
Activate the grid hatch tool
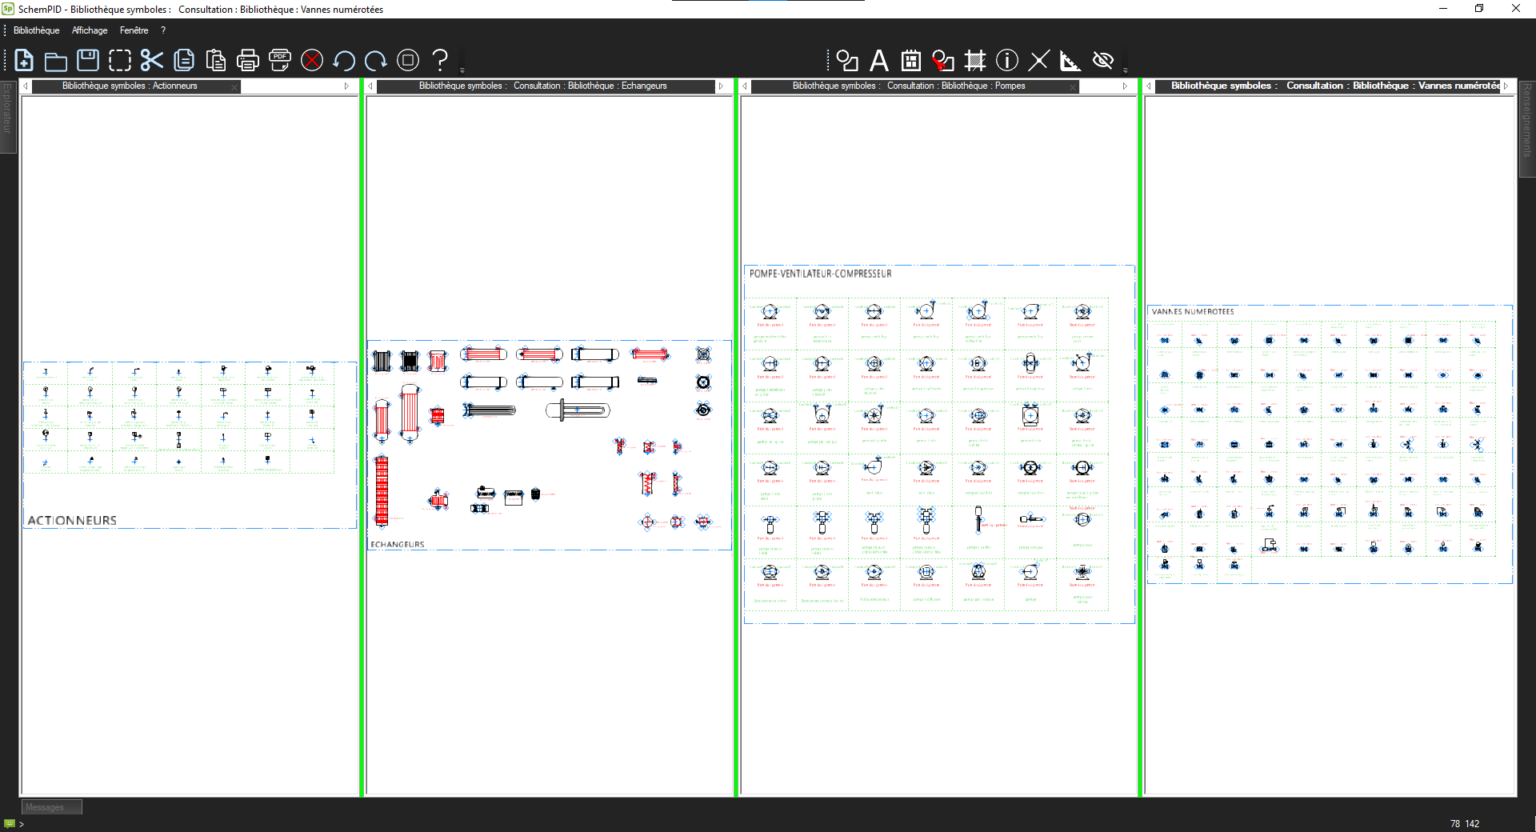[x=975, y=60]
